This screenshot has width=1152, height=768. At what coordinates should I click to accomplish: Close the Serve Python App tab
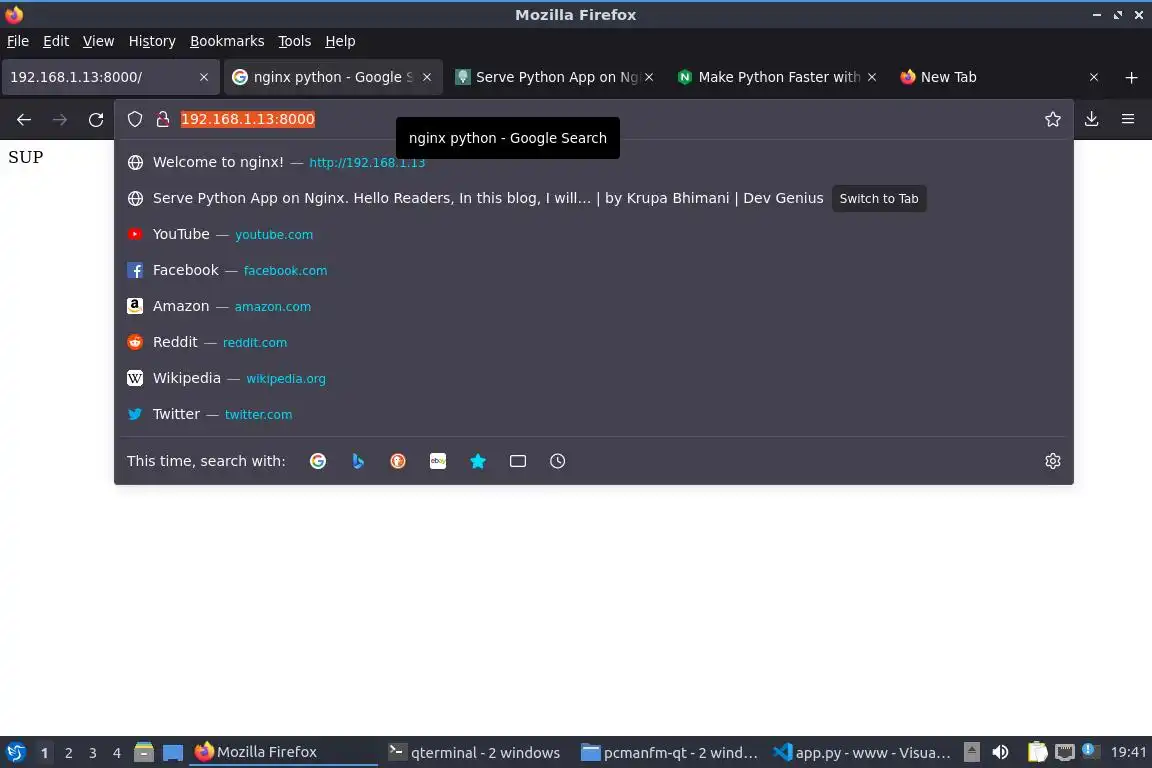[649, 77]
